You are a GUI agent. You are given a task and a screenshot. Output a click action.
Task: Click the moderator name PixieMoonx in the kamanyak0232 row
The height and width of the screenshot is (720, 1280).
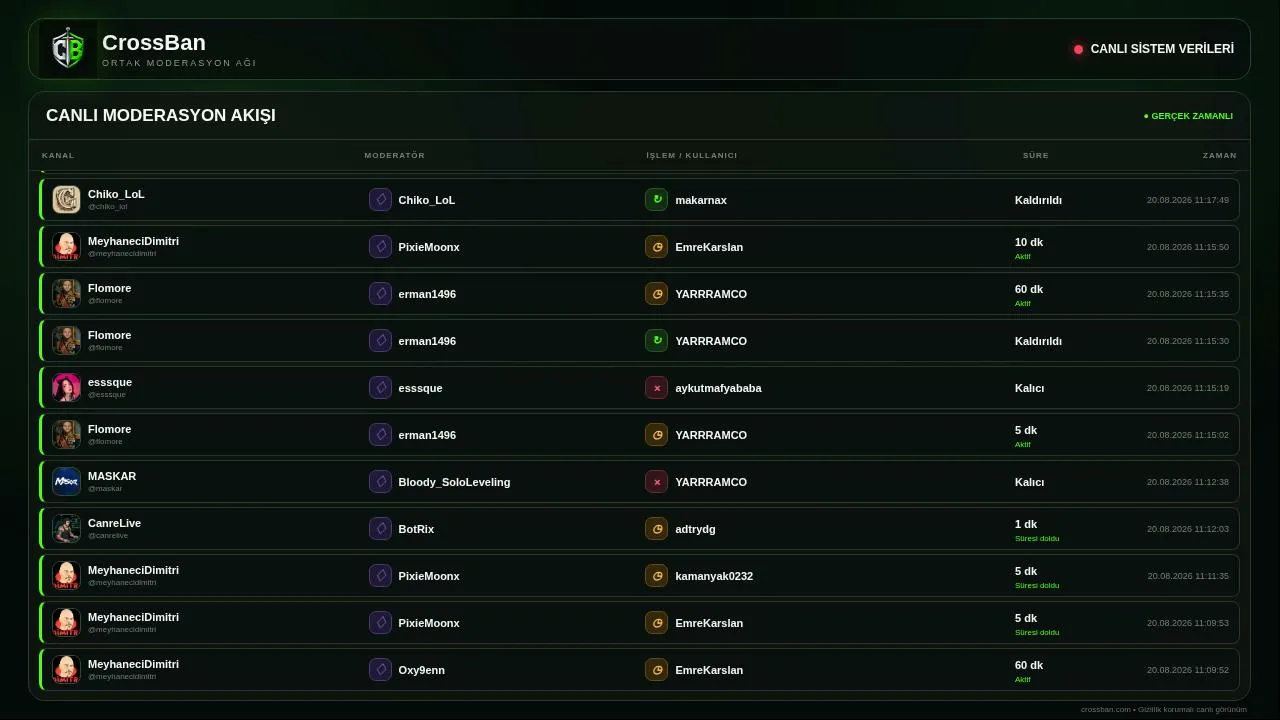(x=429, y=576)
